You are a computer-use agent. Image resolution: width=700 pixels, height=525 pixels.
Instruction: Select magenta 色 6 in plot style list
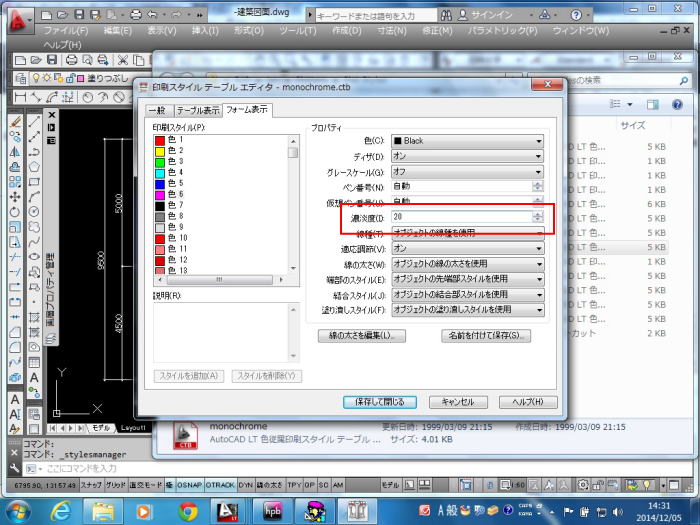click(170, 195)
